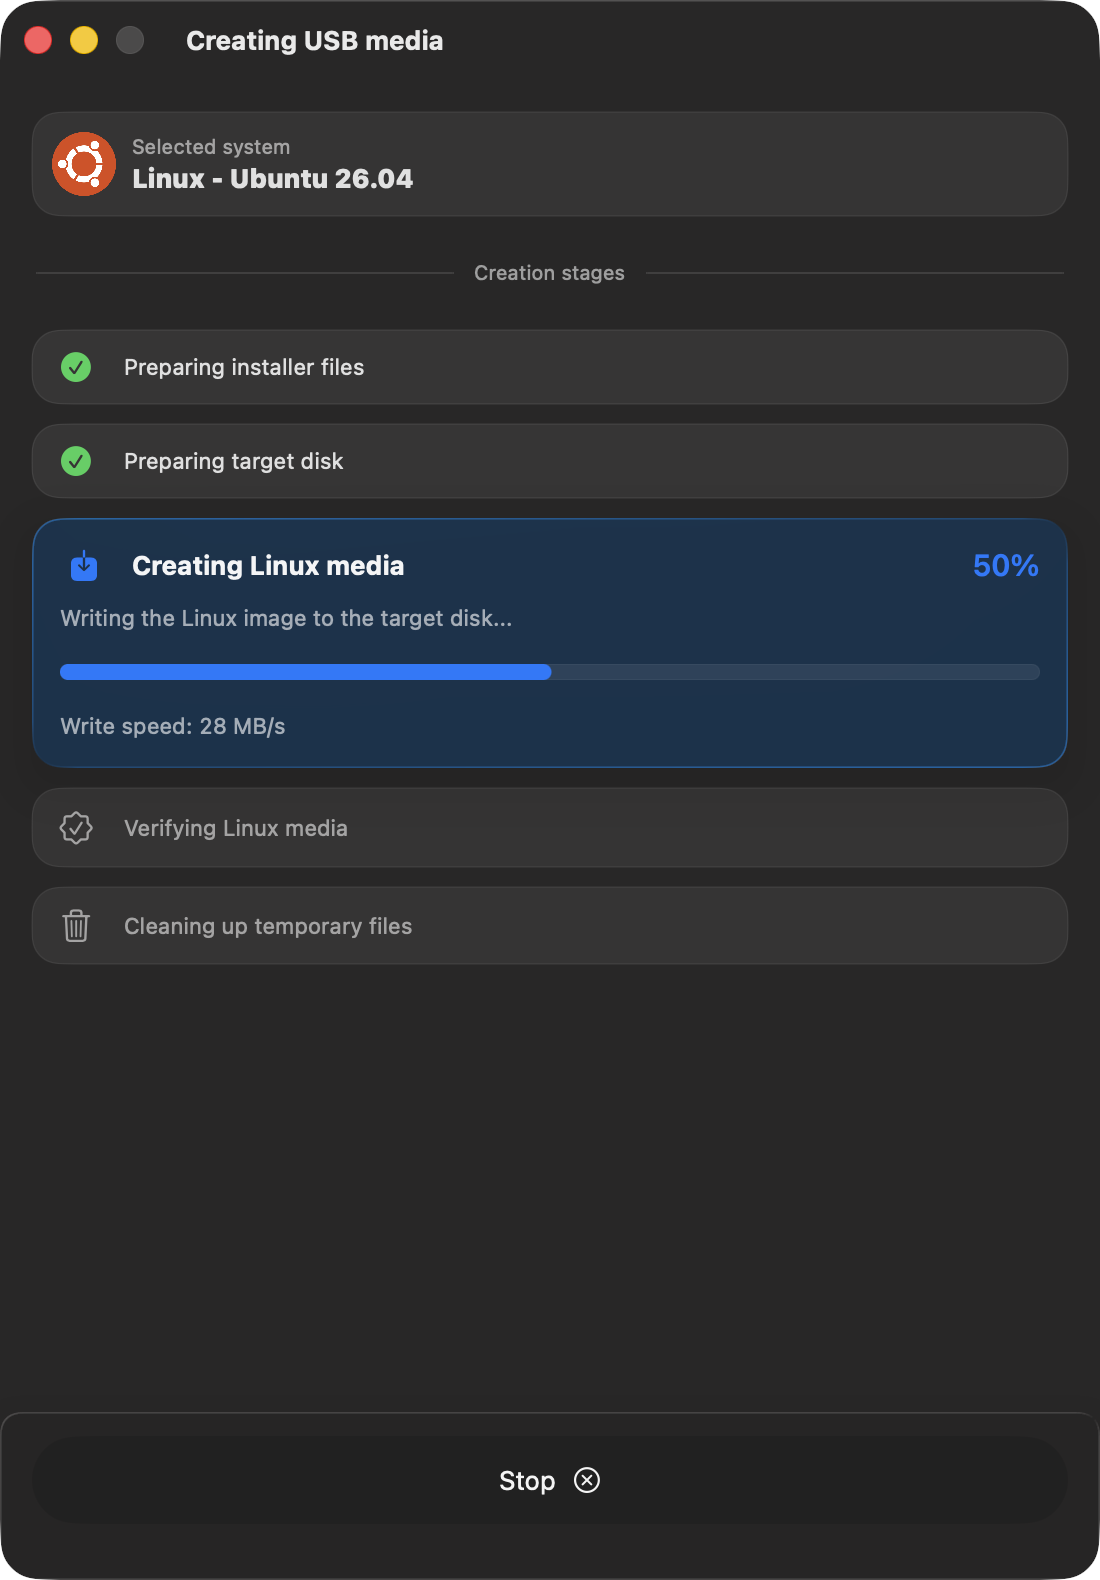Select the Cleaning up temporary files stage
Screen dimensions: 1100x1580
[550, 926]
